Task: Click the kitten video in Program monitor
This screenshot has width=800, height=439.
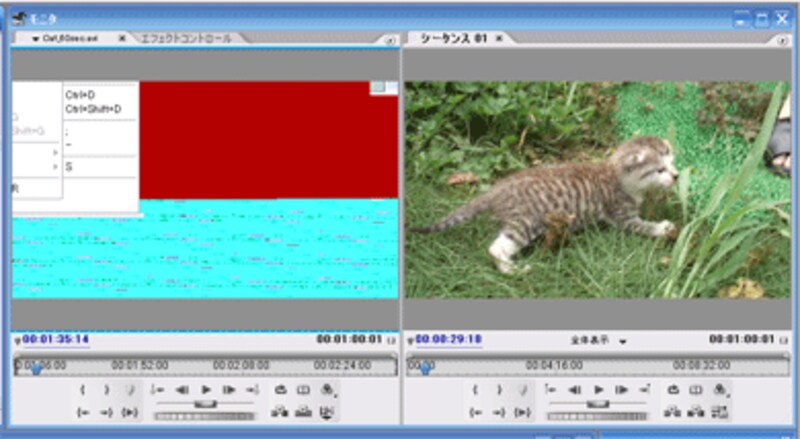Action: click(x=597, y=190)
